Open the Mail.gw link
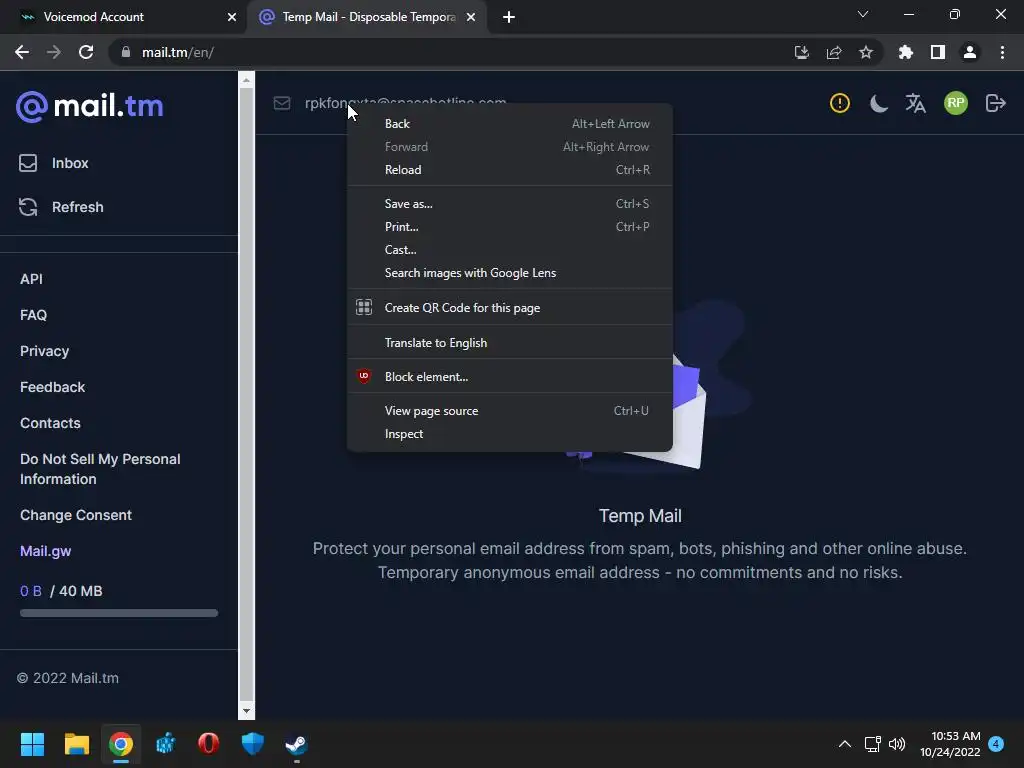Image resolution: width=1024 pixels, height=768 pixels. (46, 551)
